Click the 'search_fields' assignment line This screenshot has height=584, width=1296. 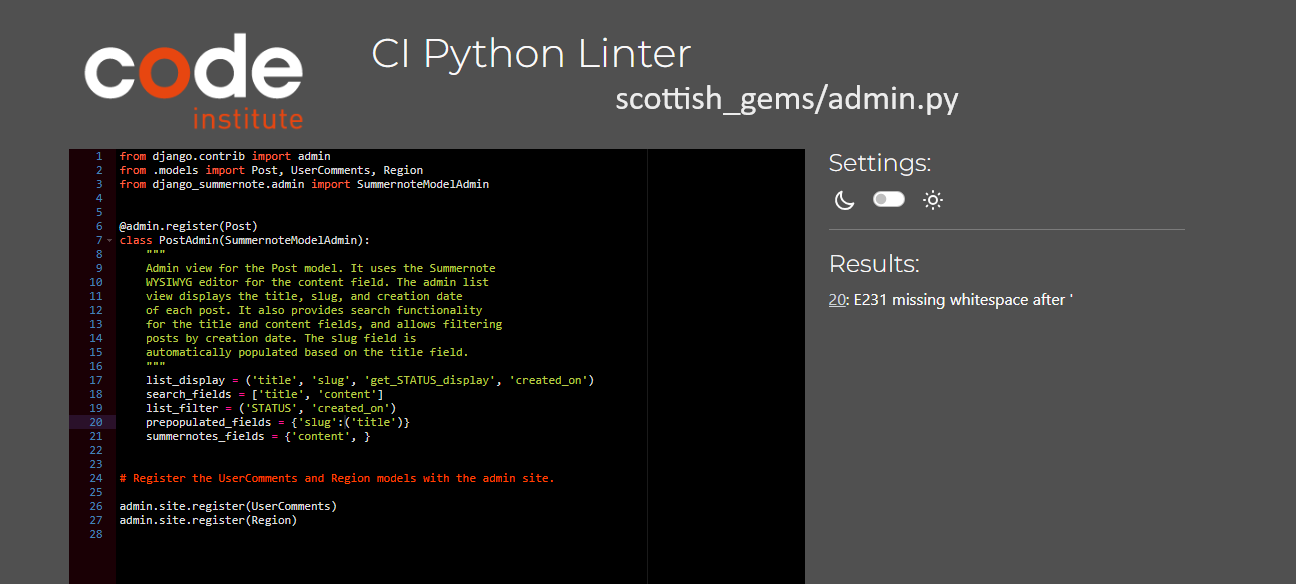click(264, 394)
